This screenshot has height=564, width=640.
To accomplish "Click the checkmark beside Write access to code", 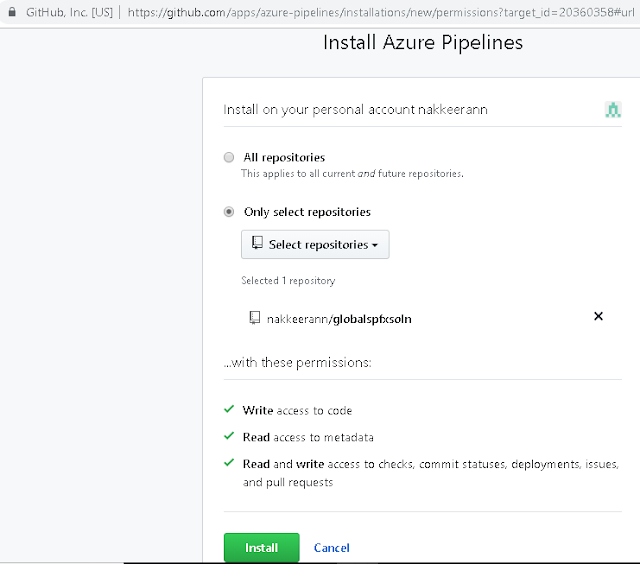I will click(229, 410).
